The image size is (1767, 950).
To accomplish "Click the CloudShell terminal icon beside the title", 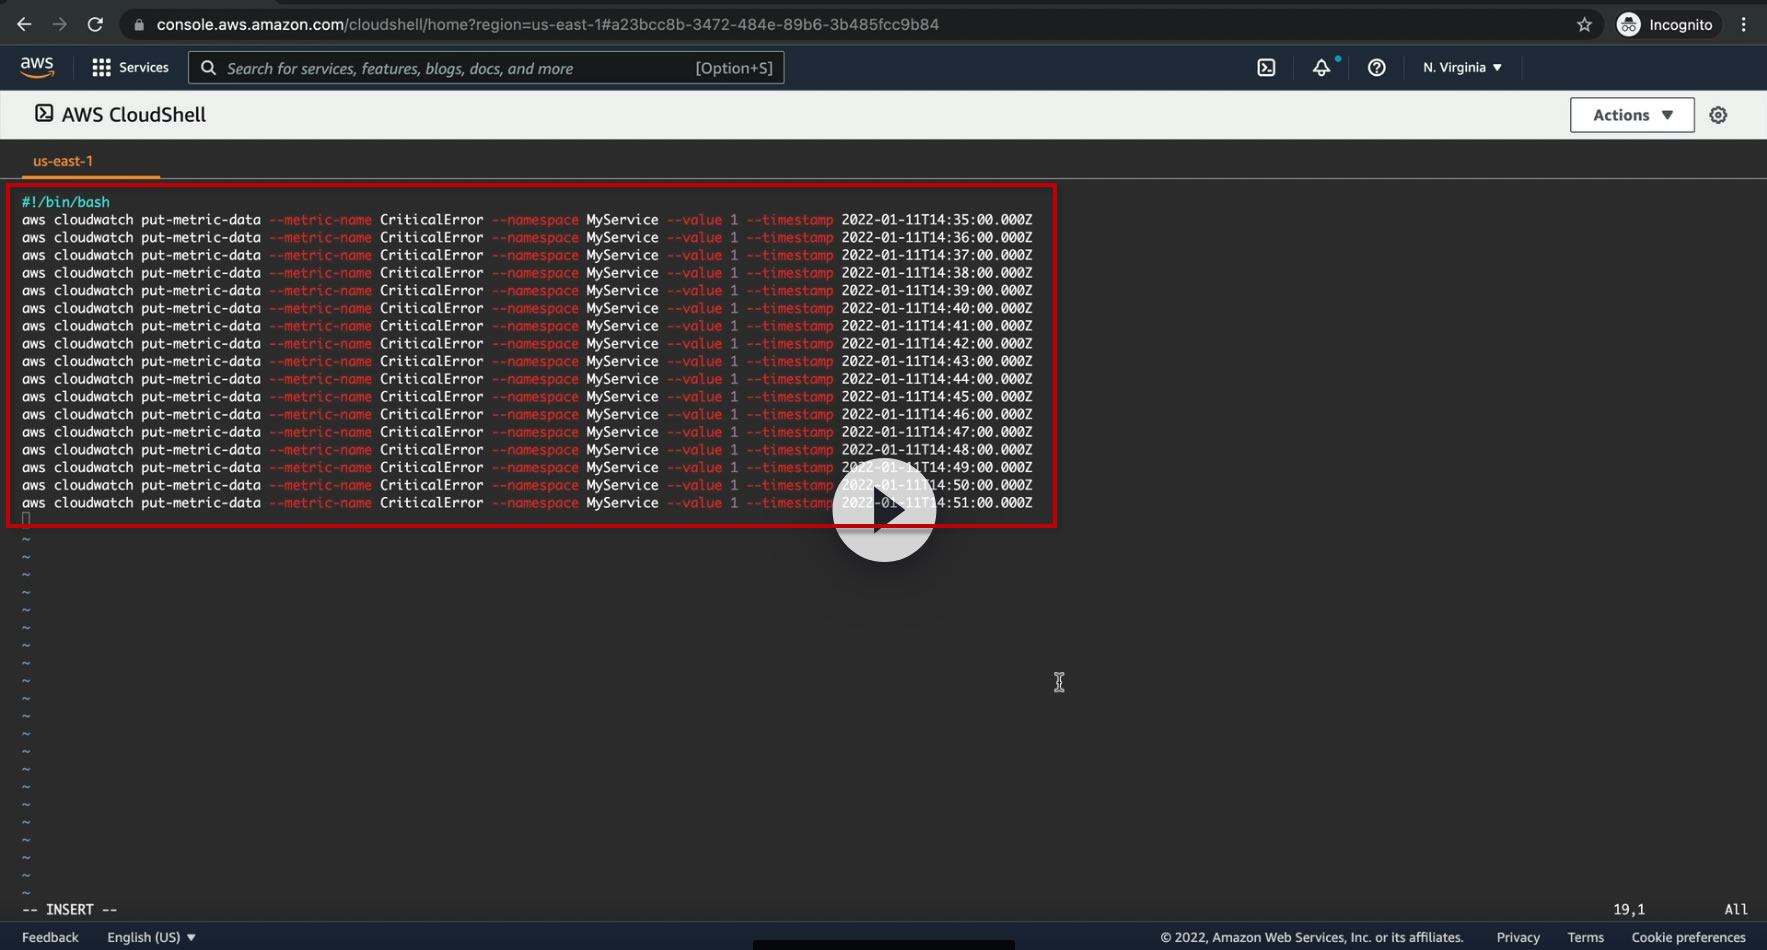I will [x=44, y=113].
